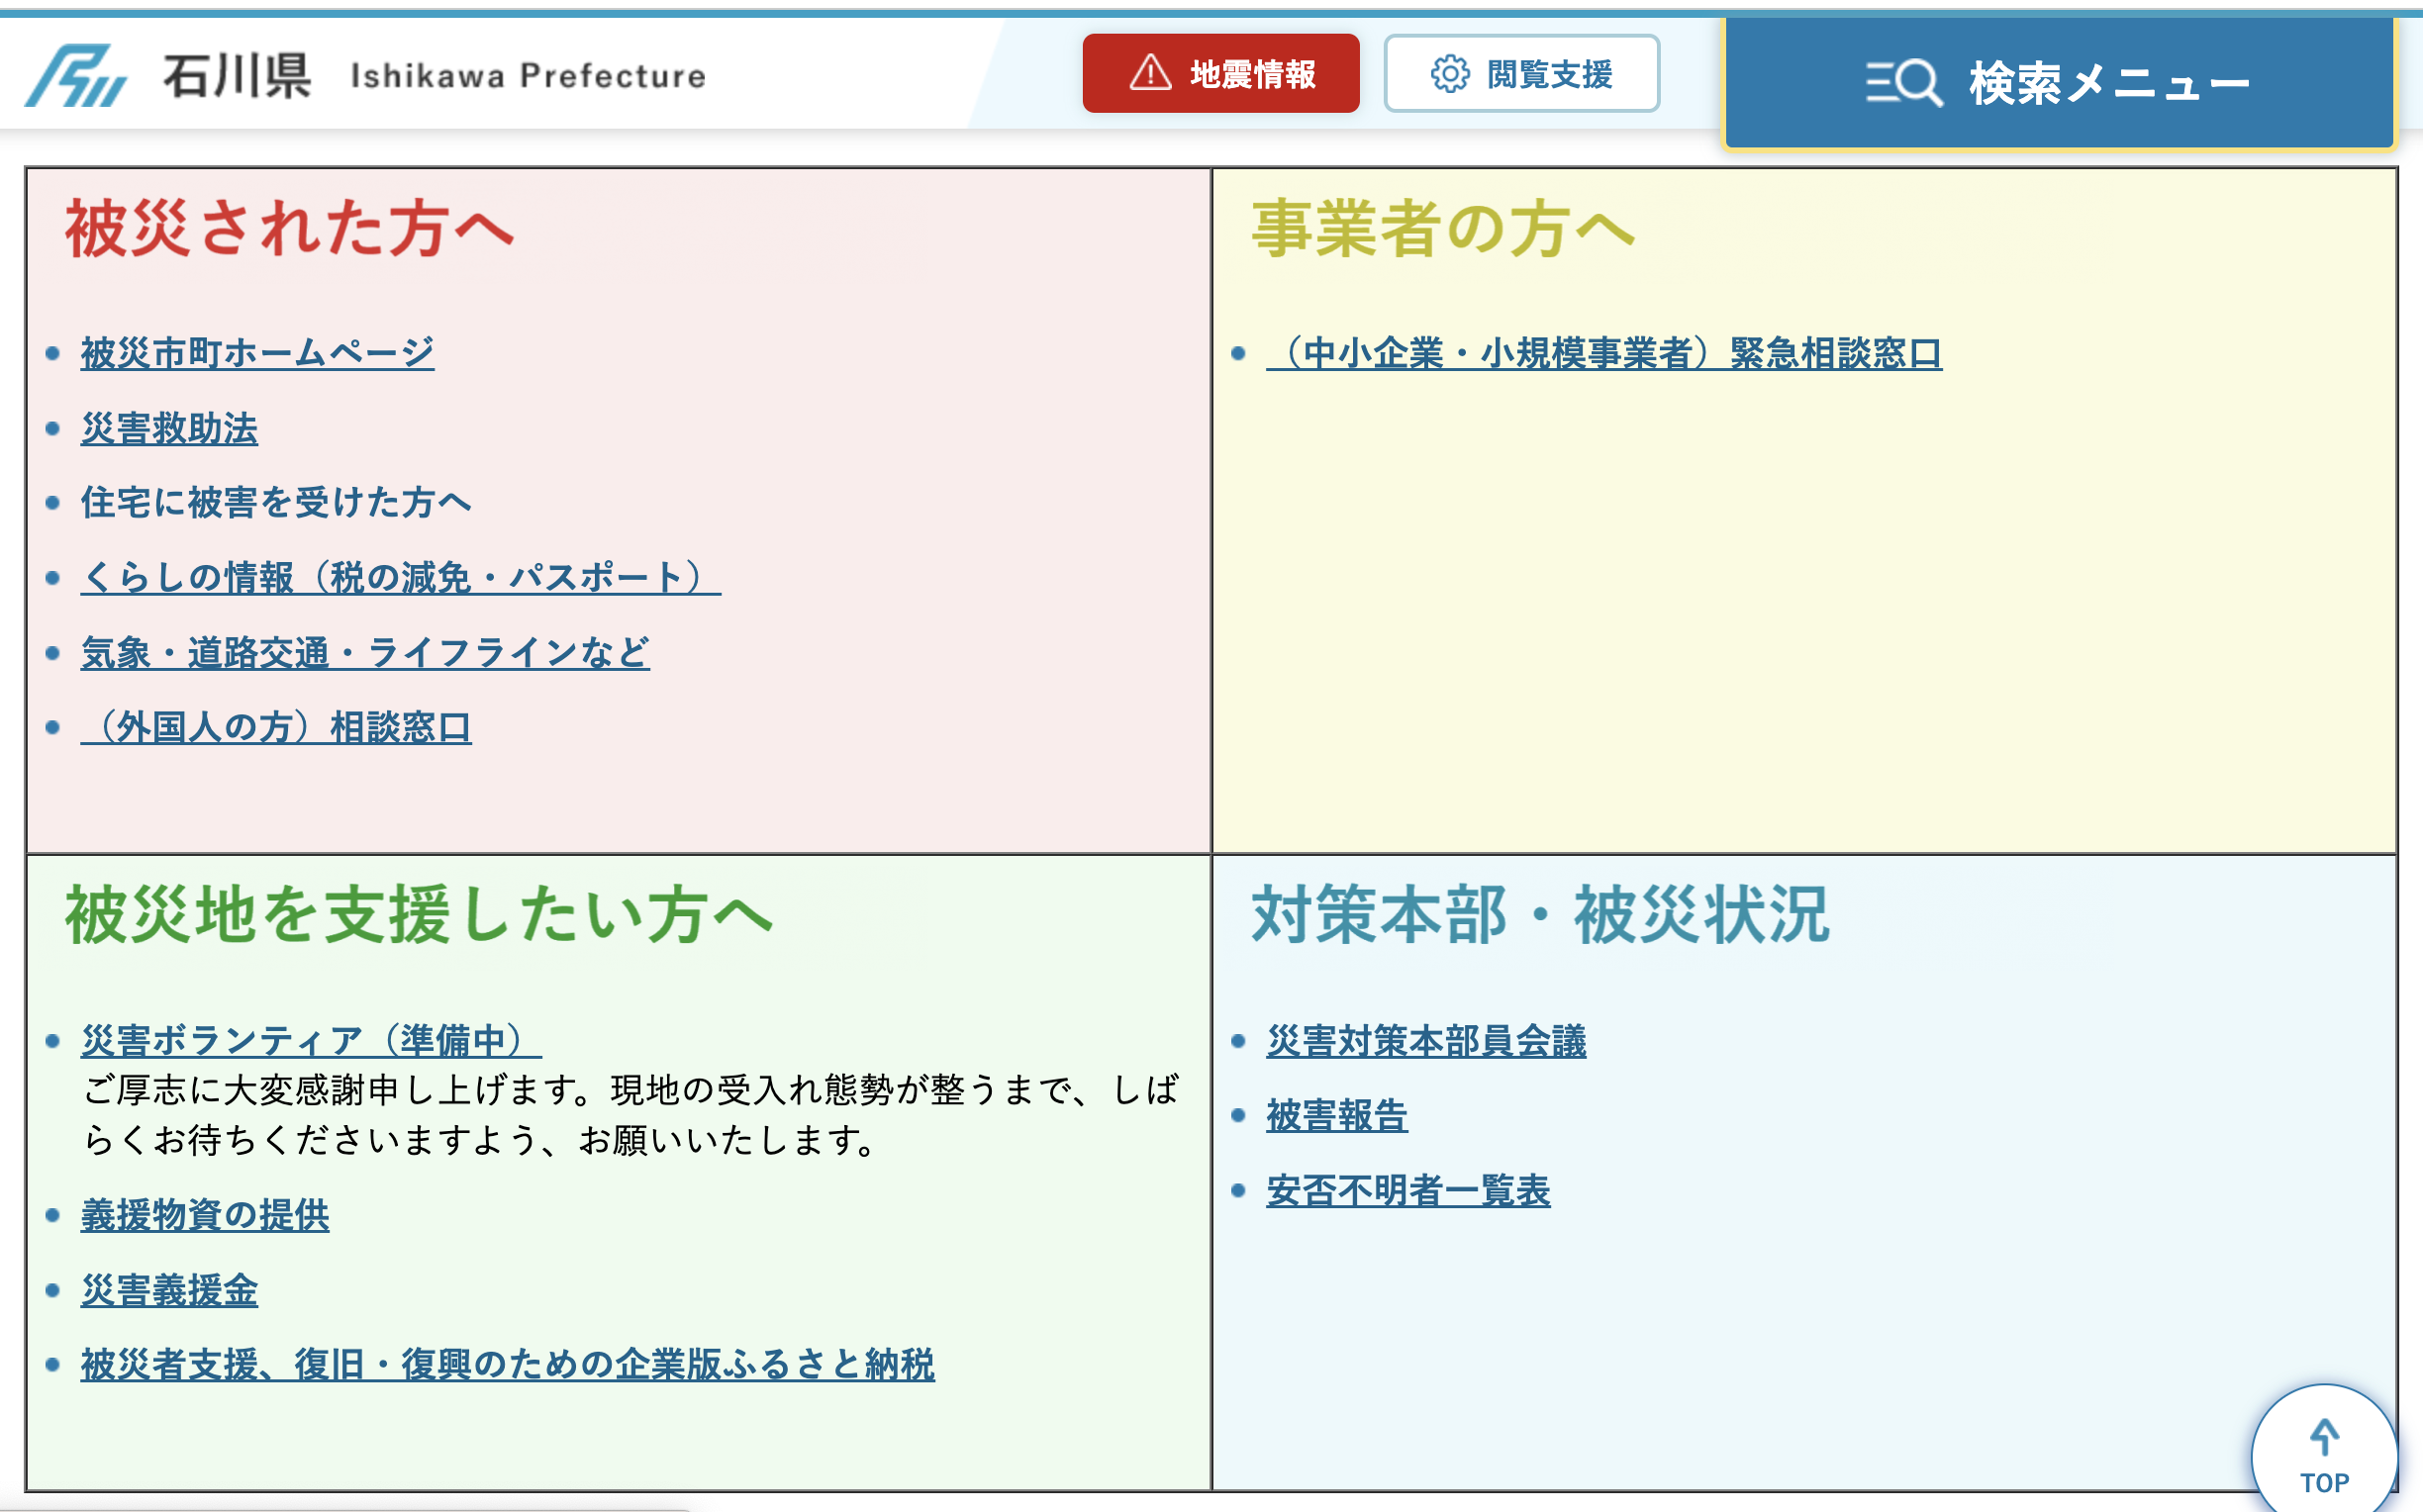Open the 安否不明者一覧表 link
The image size is (2423, 1512).
point(1408,1190)
